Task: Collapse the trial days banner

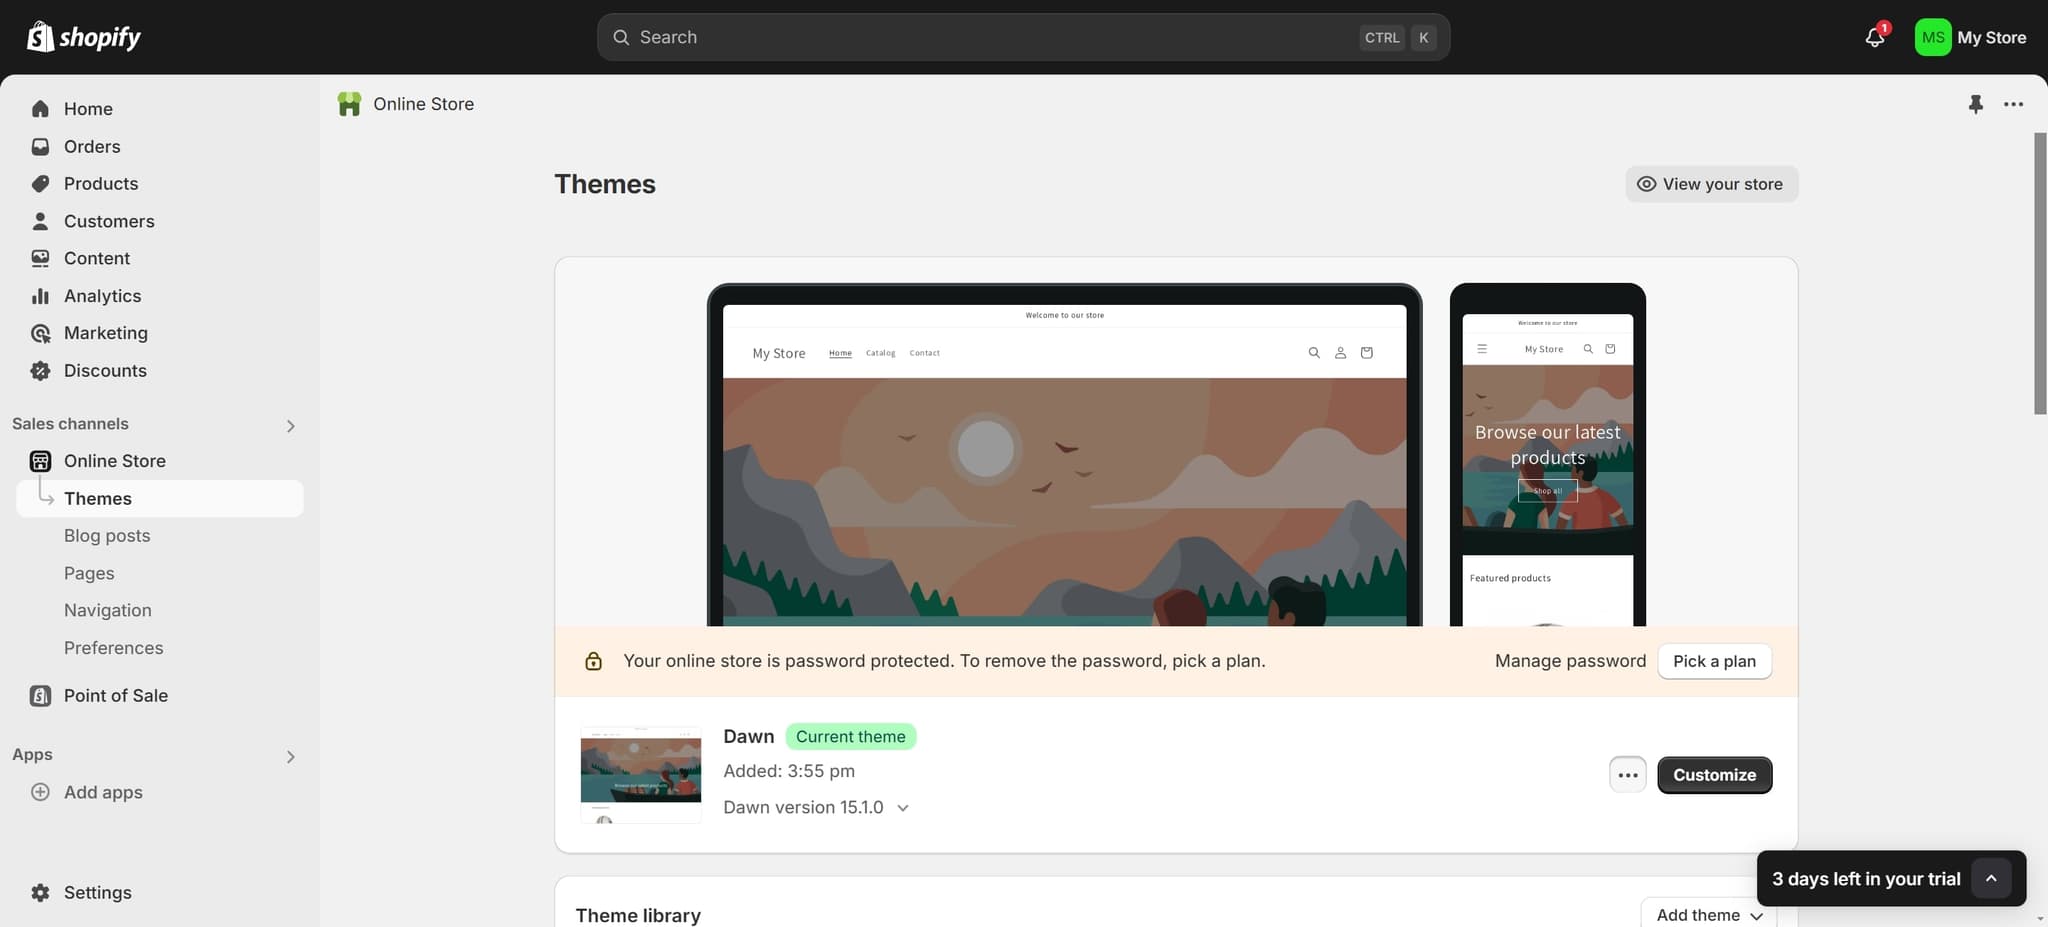Action: (x=1991, y=878)
